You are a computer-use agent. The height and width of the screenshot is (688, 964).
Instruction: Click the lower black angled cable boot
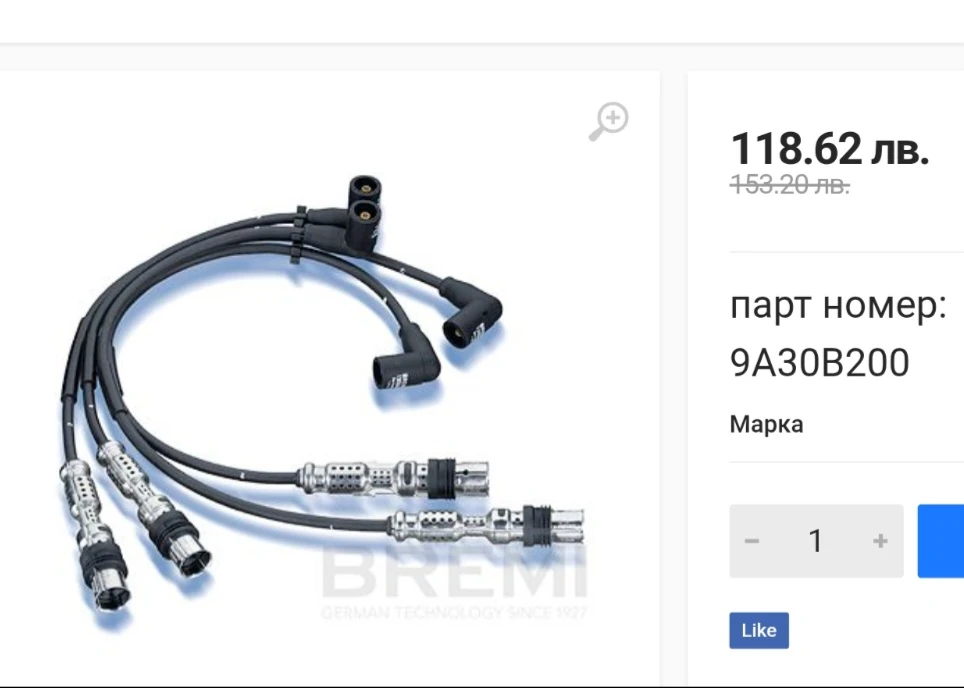406,359
